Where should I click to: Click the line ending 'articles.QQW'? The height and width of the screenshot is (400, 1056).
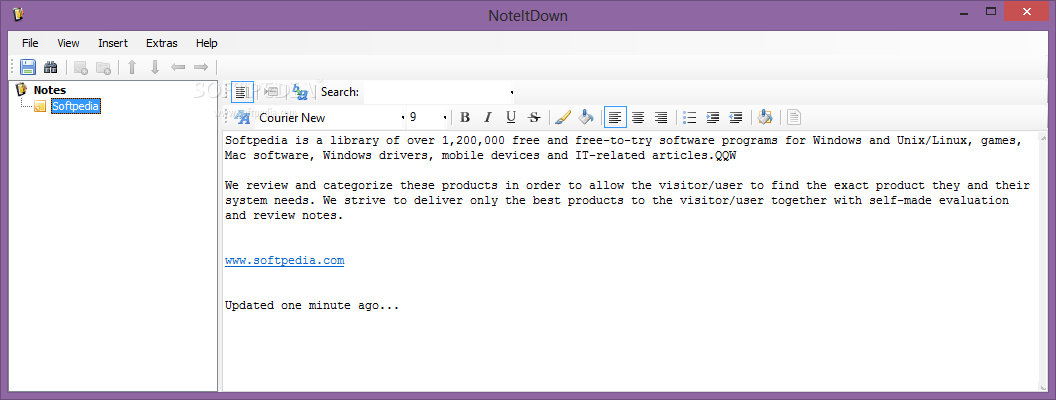(481, 156)
